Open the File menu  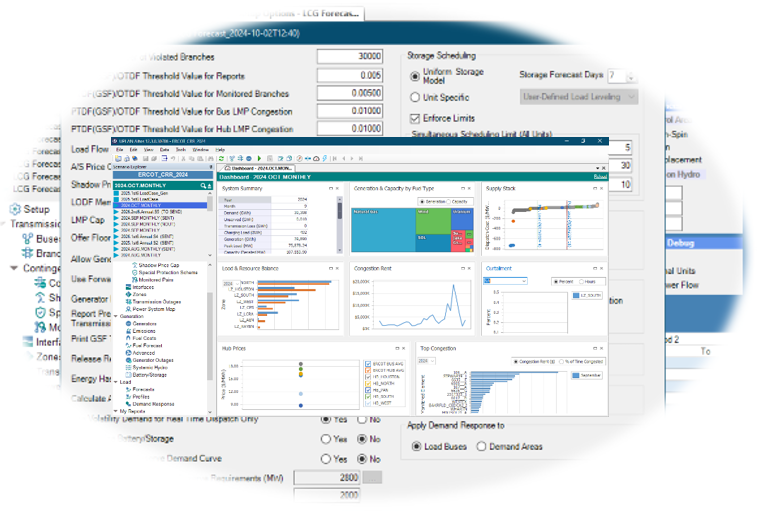coord(119,150)
